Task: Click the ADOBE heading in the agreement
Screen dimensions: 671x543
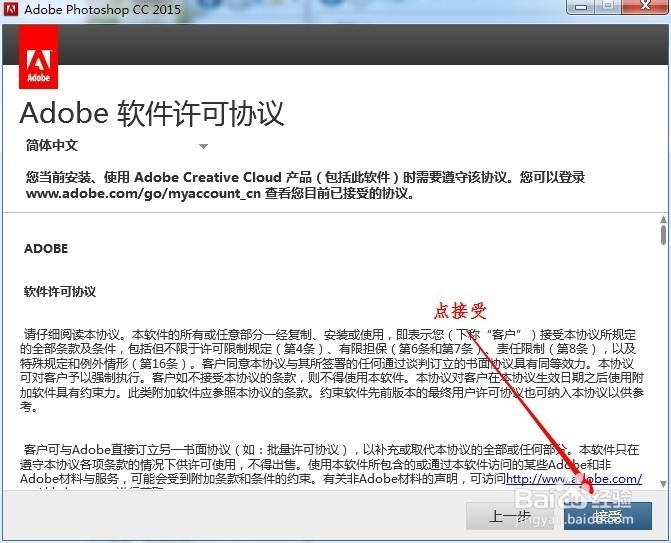Action: click(x=46, y=249)
